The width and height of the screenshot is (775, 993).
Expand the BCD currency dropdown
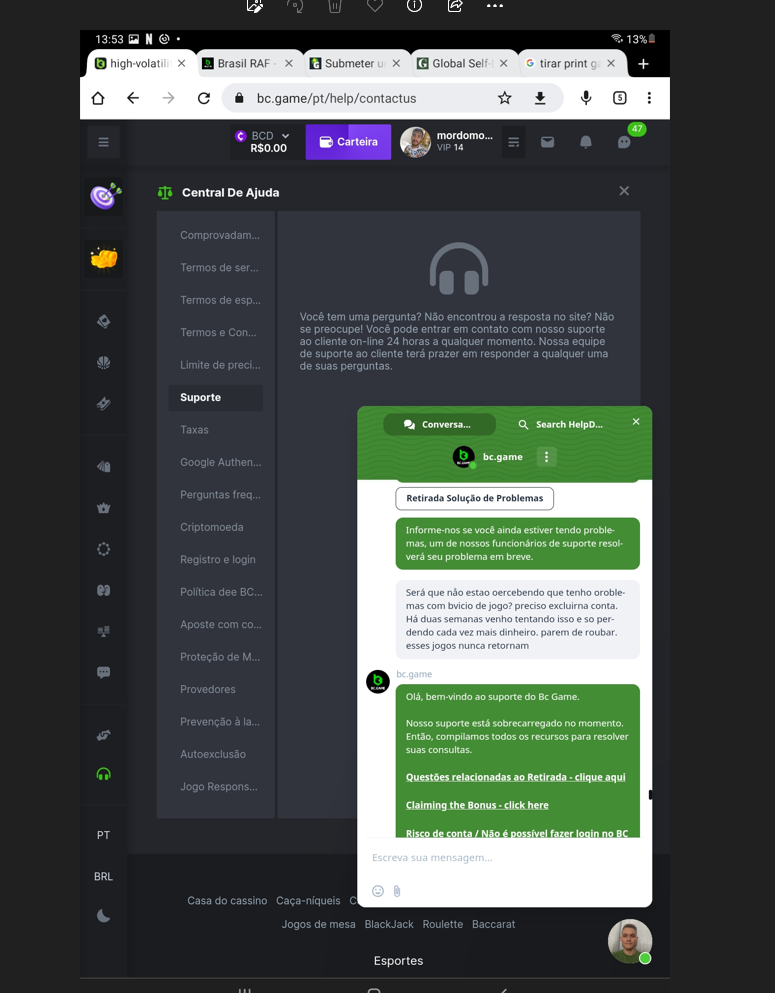(x=262, y=142)
